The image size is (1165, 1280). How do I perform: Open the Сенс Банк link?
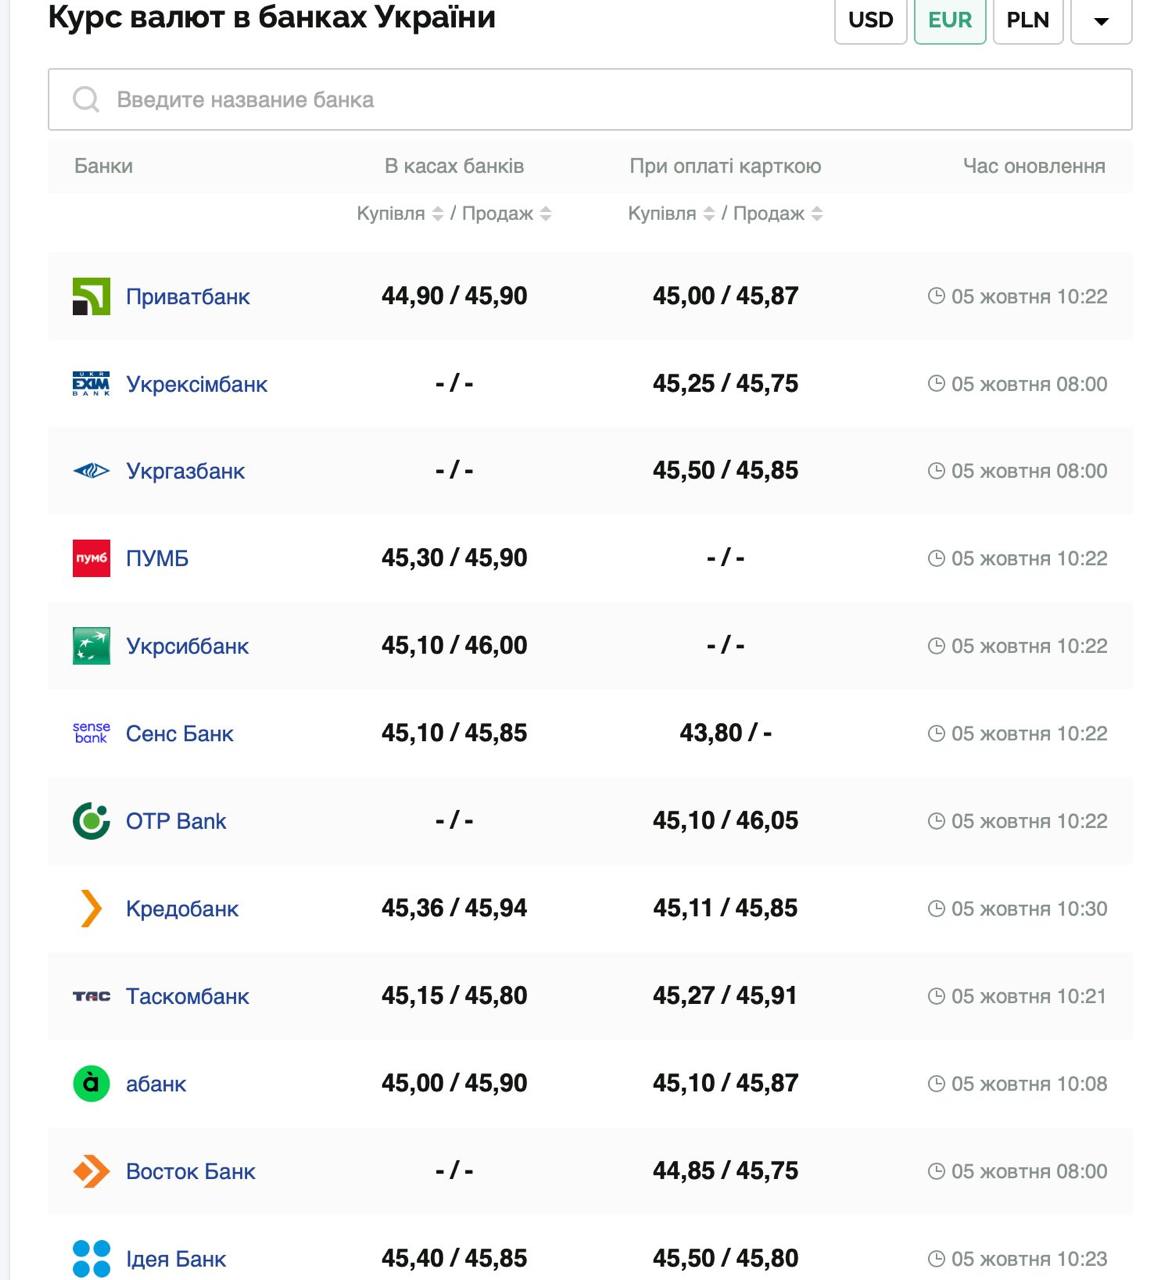coord(179,734)
